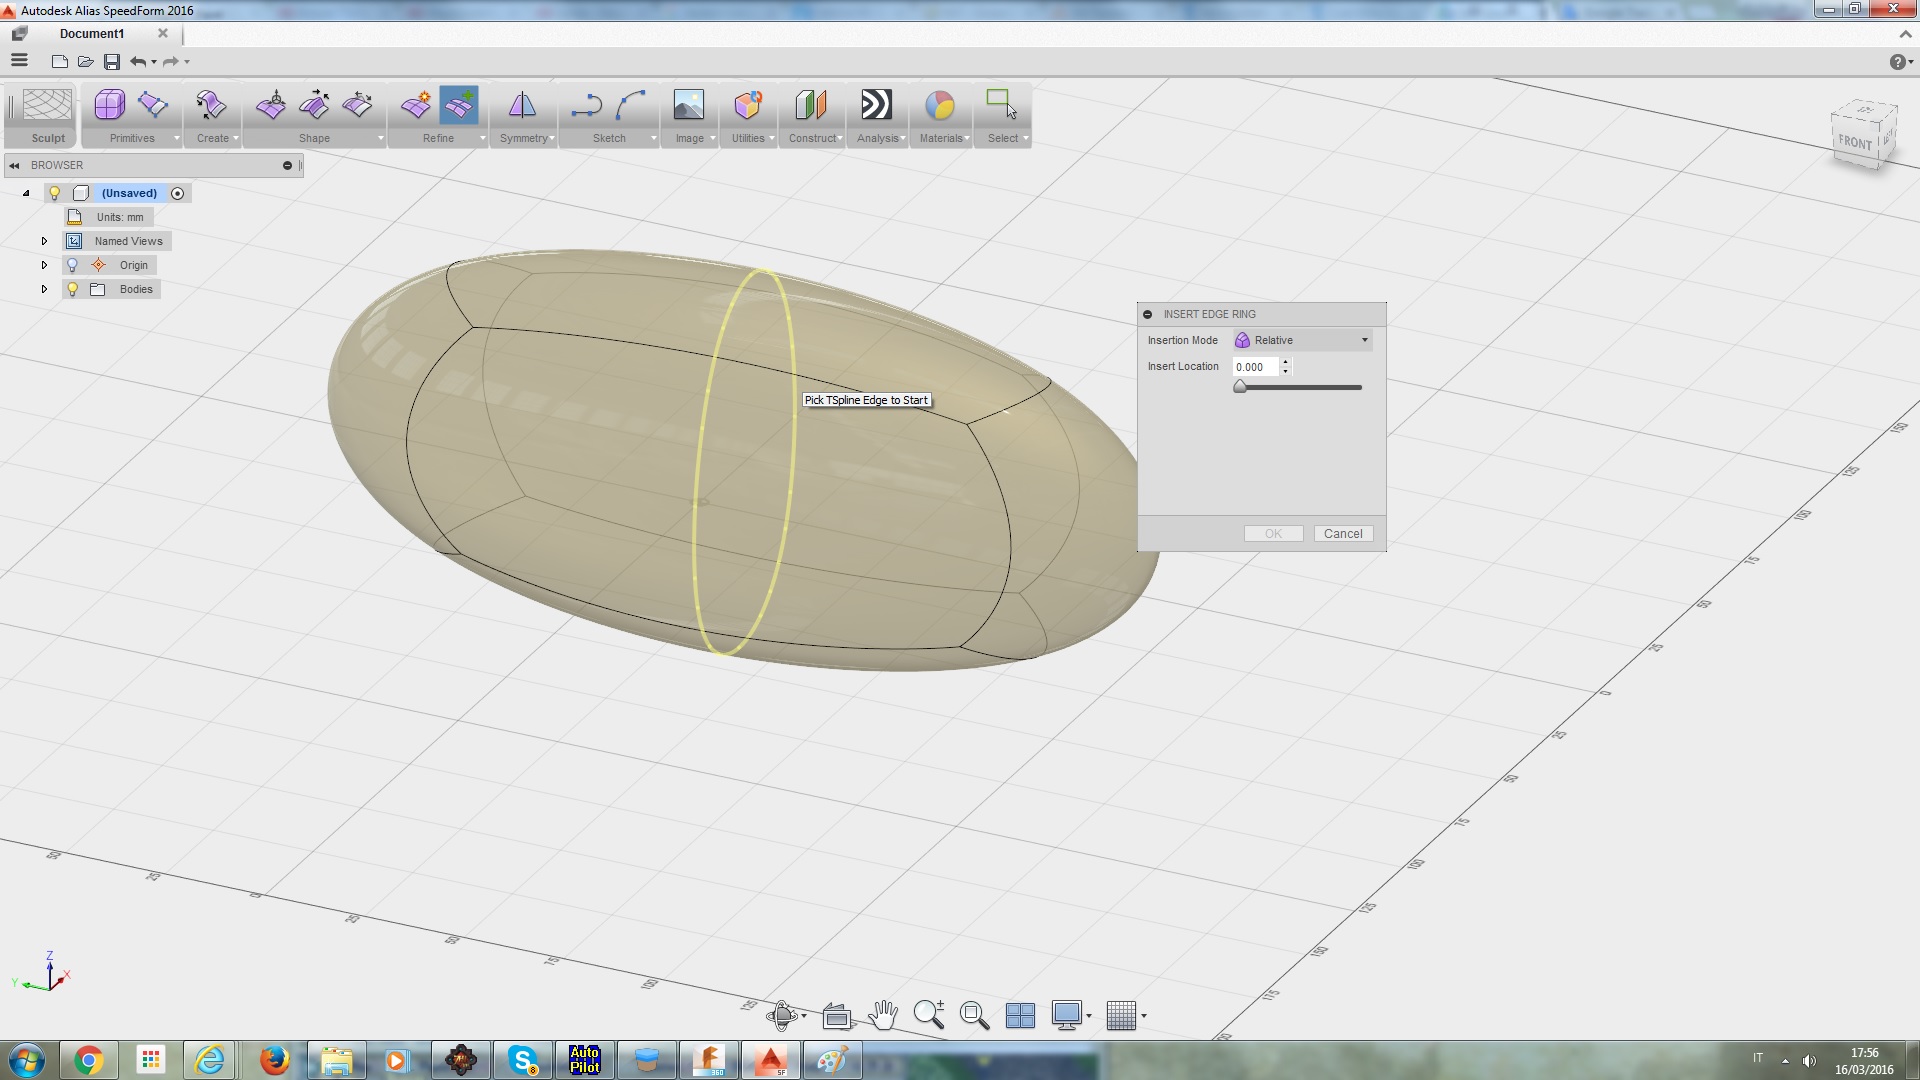
Task: Click the Sculpt workspace button
Action: [47, 115]
